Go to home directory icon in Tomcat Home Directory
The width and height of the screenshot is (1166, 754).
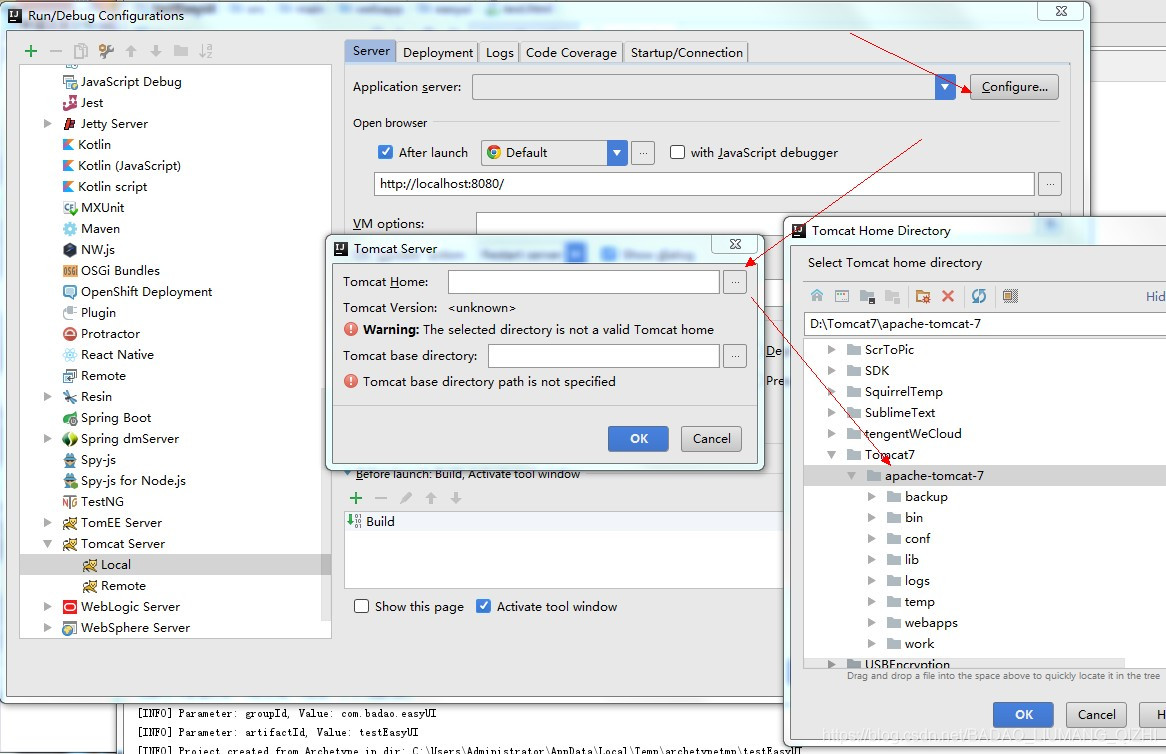(816, 295)
